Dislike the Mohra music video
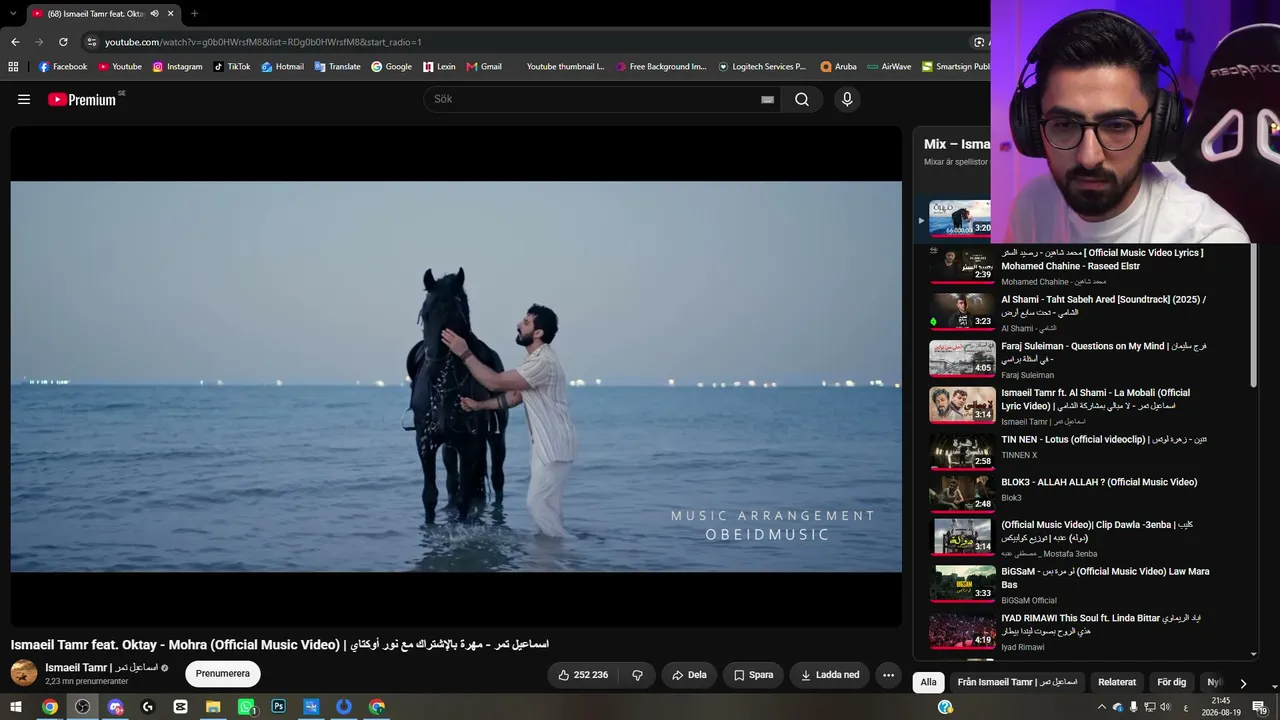This screenshot has height=720, width=1280. pyautogui.click(x=637, y=675)
